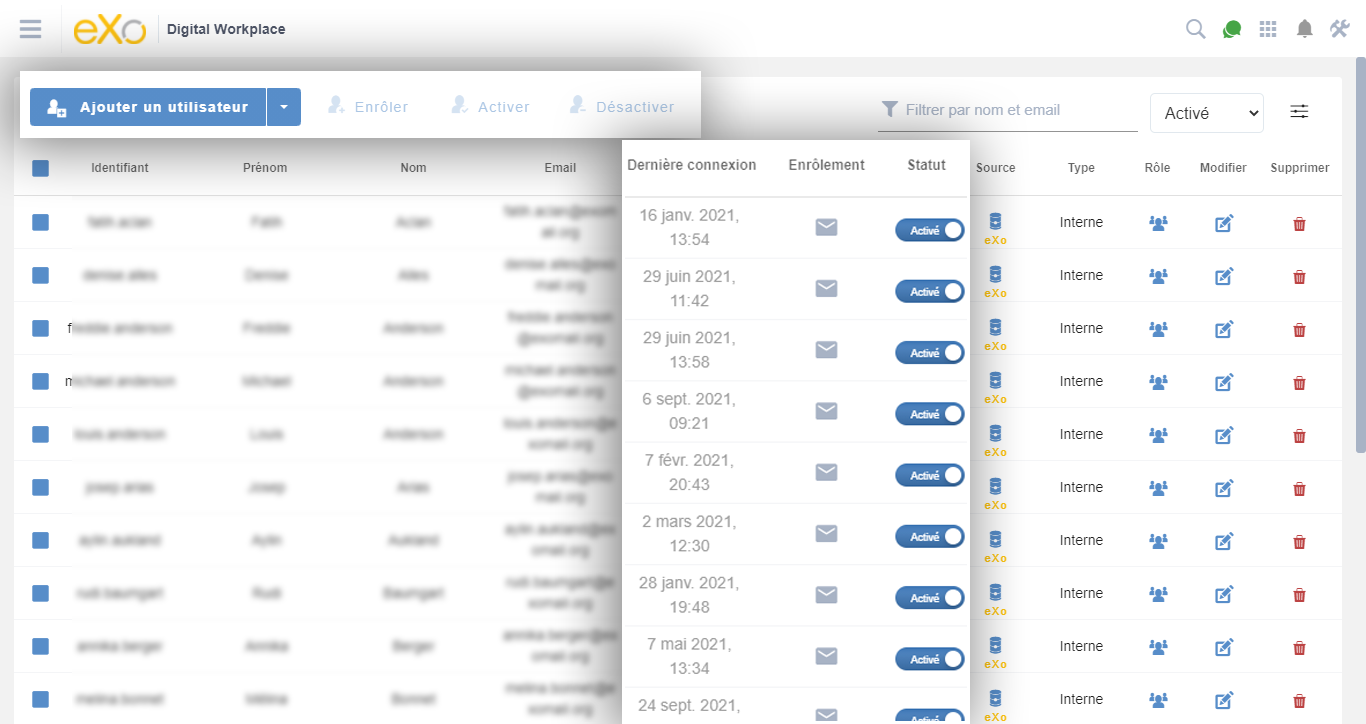Click the Supprimer column header

1300,168
